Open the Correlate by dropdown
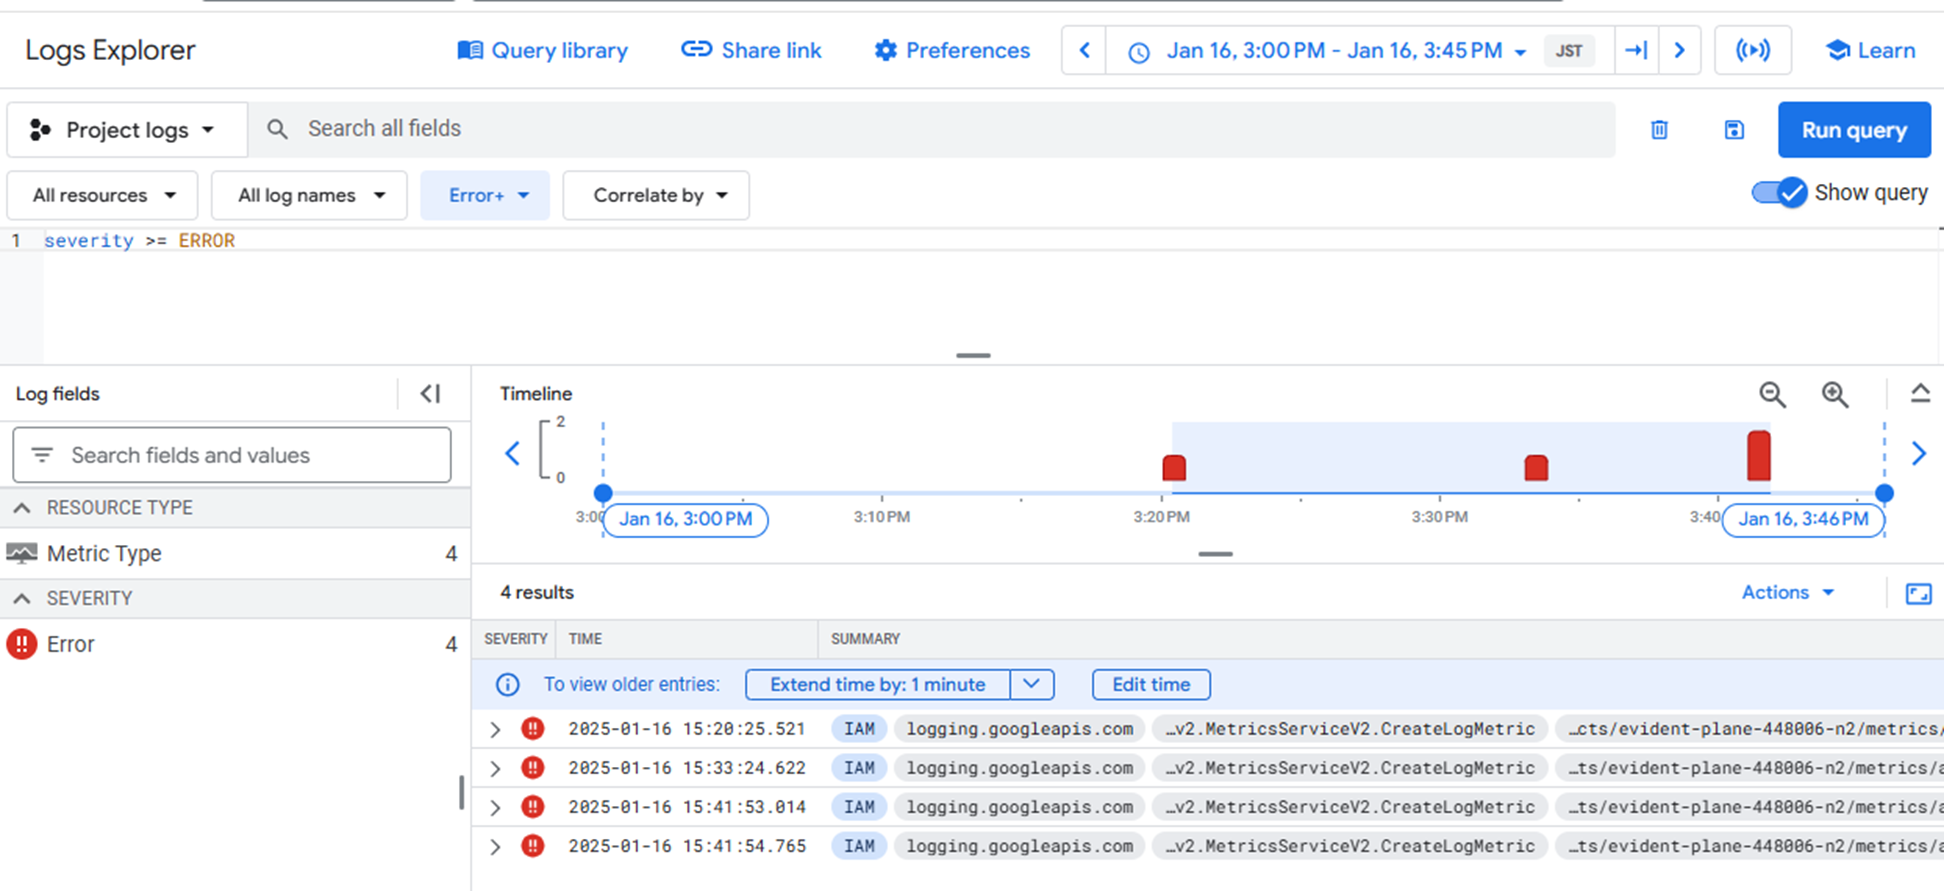 (x=657, y=195)
